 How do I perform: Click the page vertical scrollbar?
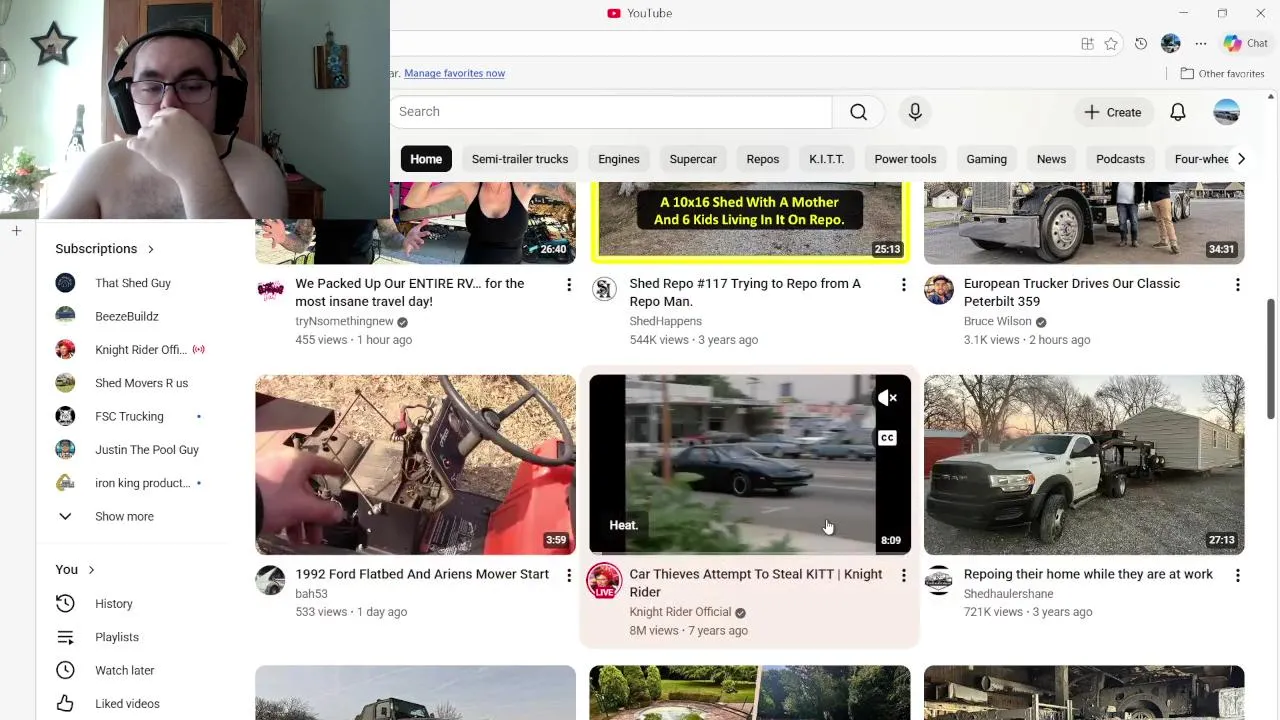point(1271,358)
